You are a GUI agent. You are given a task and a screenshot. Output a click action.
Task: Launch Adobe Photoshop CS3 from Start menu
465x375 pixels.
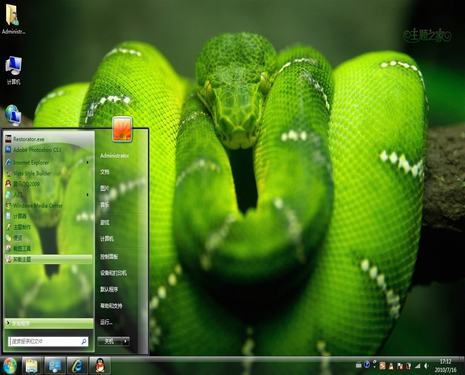(x=49, y=150)
